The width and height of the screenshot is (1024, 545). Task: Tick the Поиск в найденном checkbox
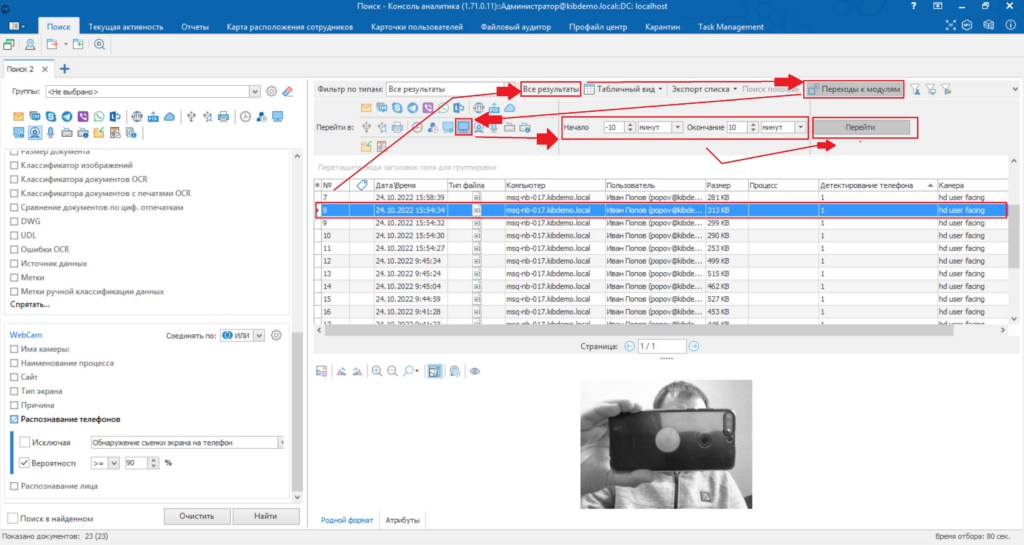pyautogui.click(x=13, y=518)
